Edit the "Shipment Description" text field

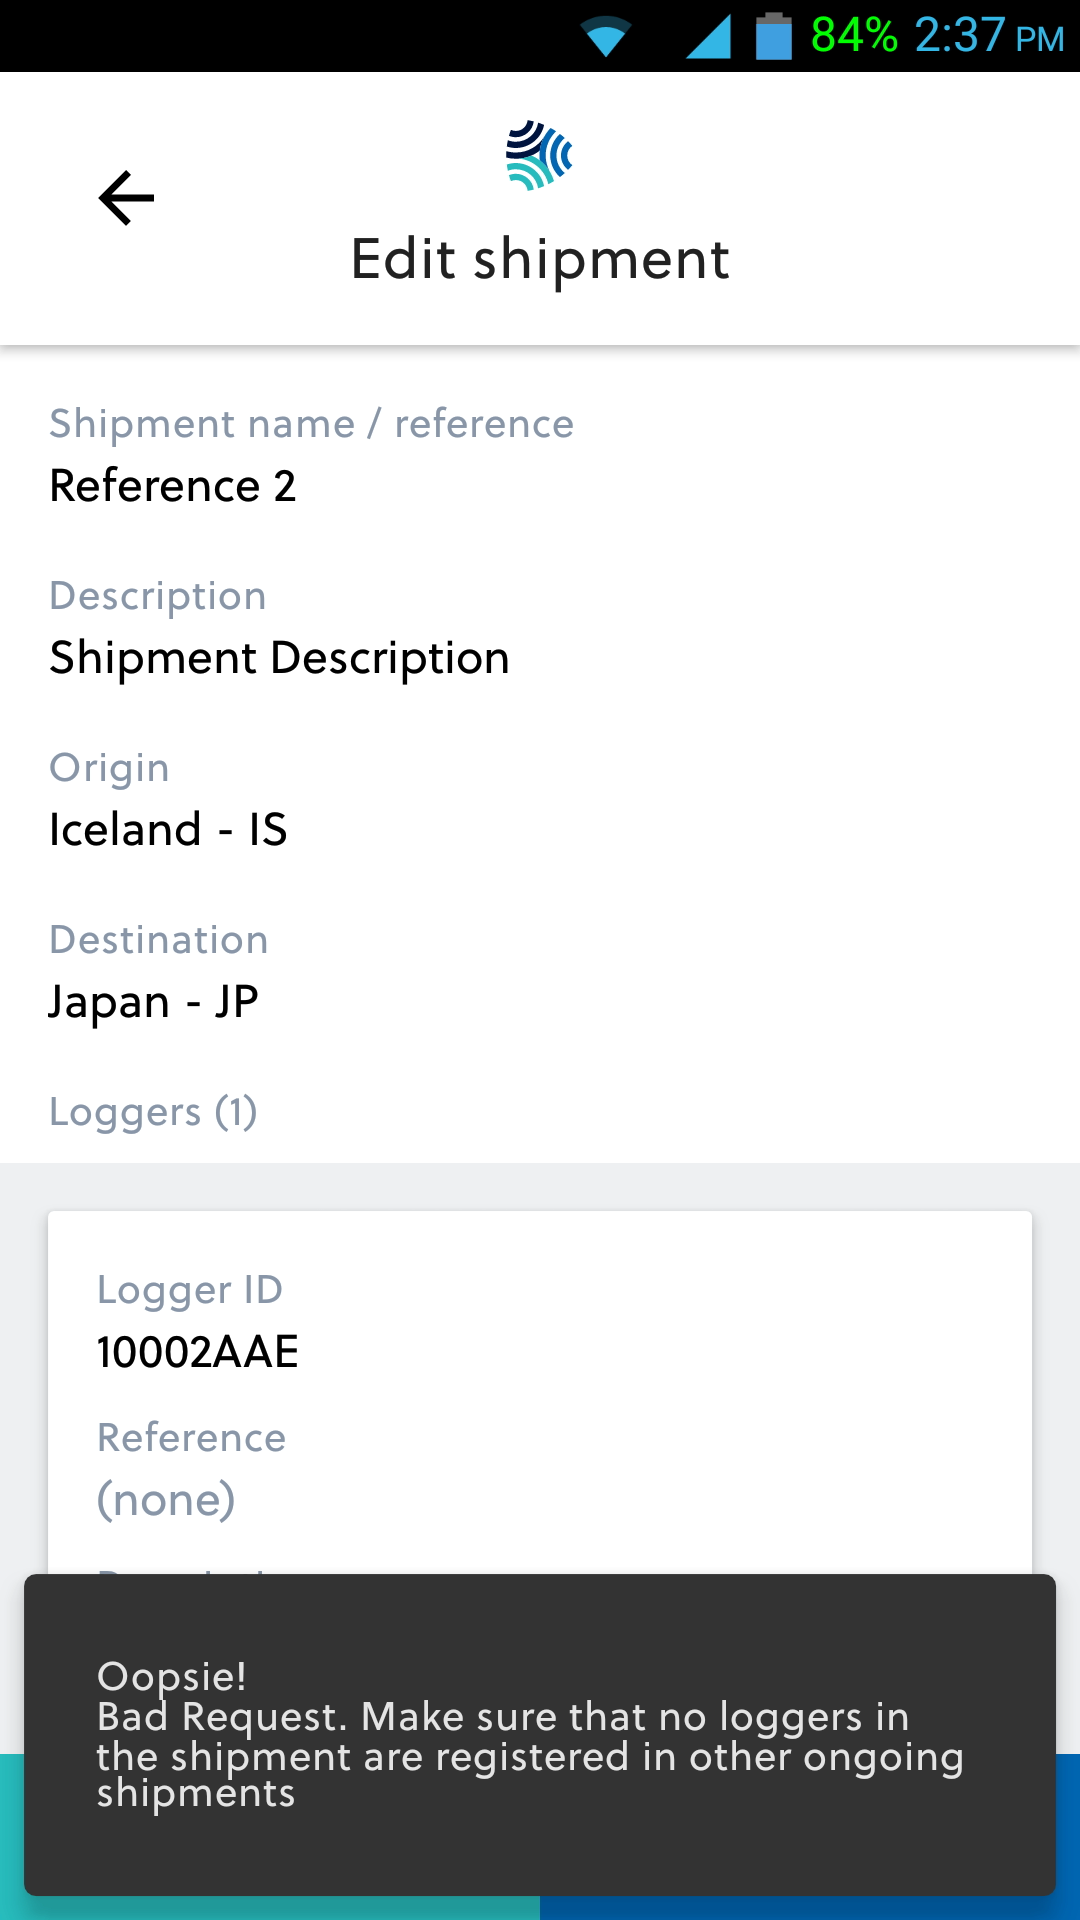coord(279,658)
